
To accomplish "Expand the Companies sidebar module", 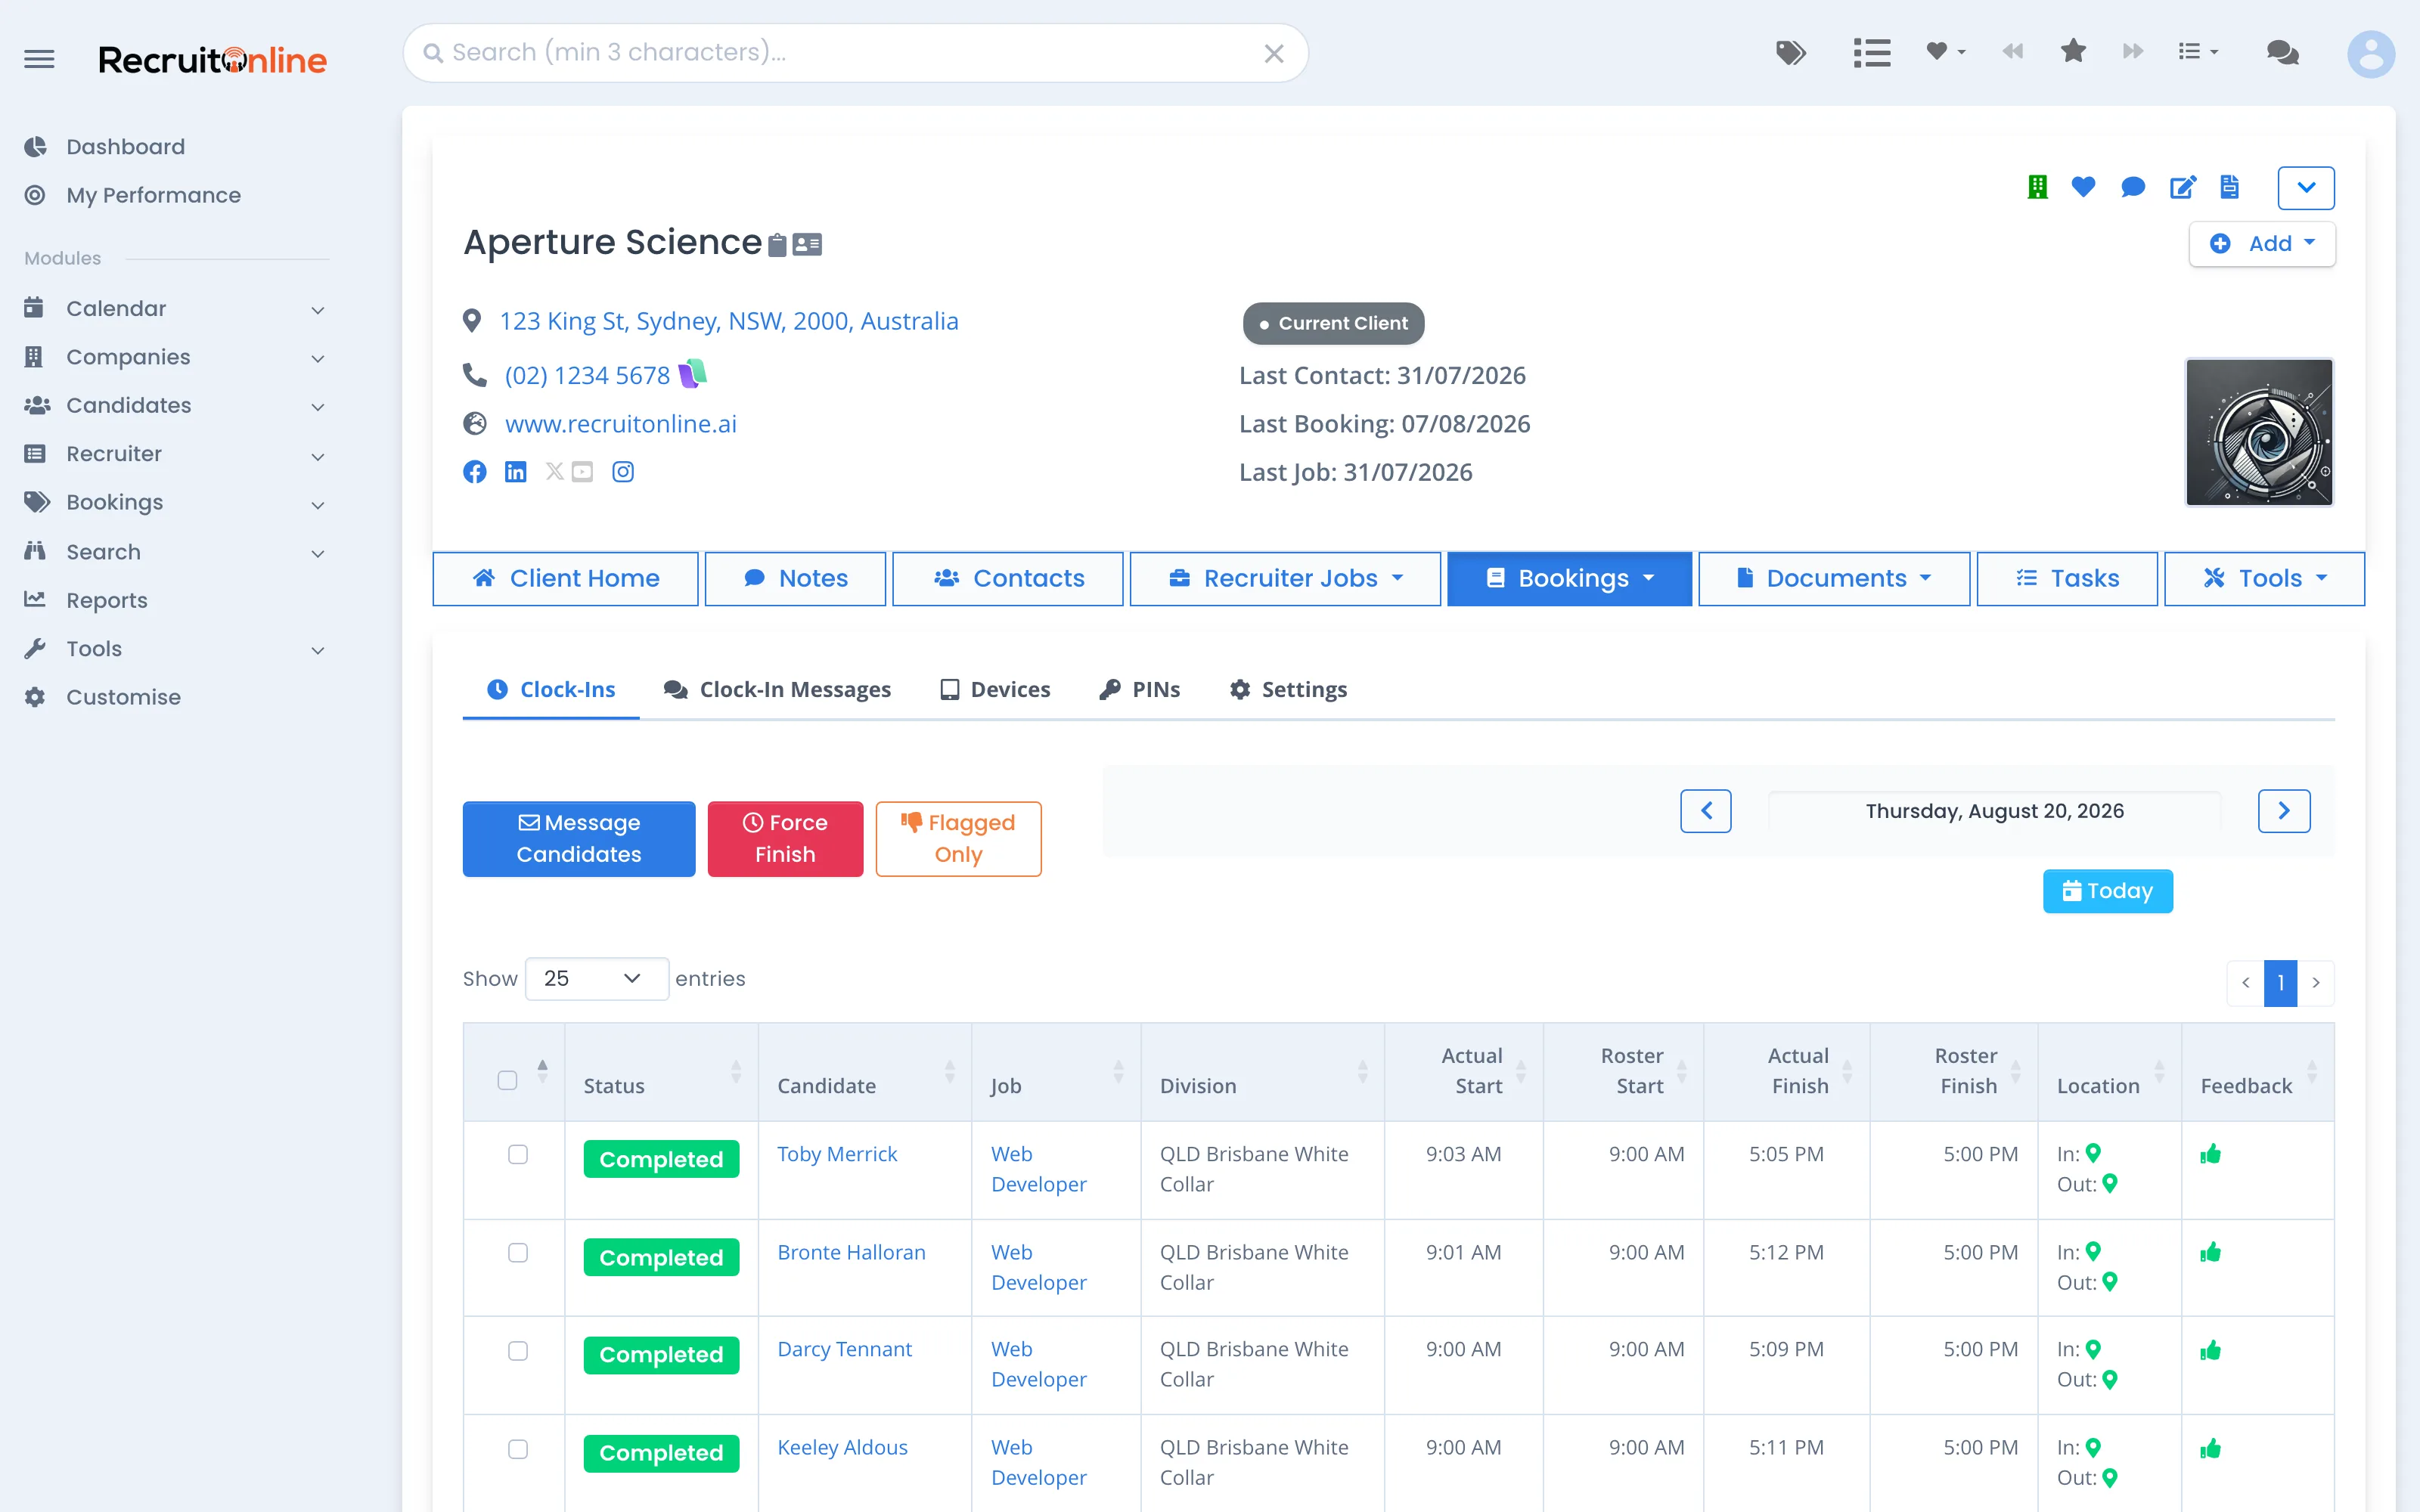I will pos(176,357).
